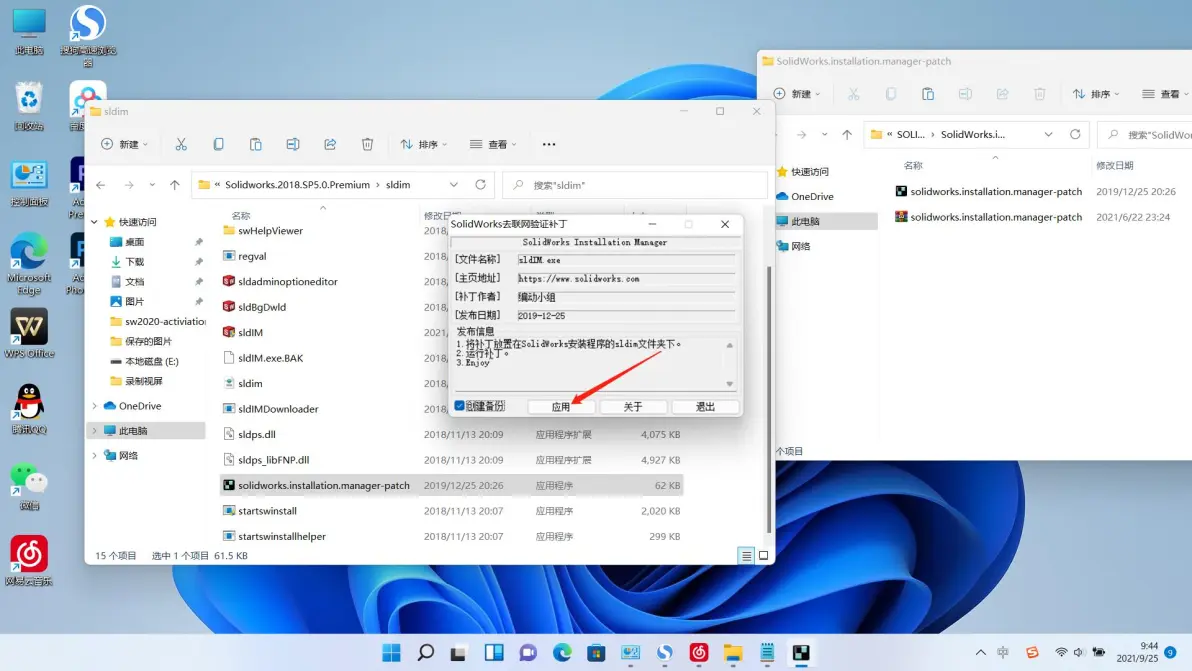Click Solidworks.2018.SP5.0.Premium in the address breadcrumb
Viewport: 1192px width, 671px height.
pos(297,185)
